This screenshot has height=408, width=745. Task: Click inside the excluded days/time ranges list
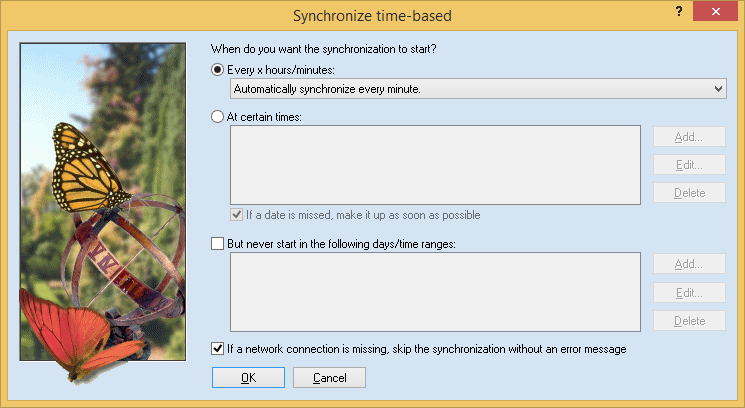pos(434,291)
